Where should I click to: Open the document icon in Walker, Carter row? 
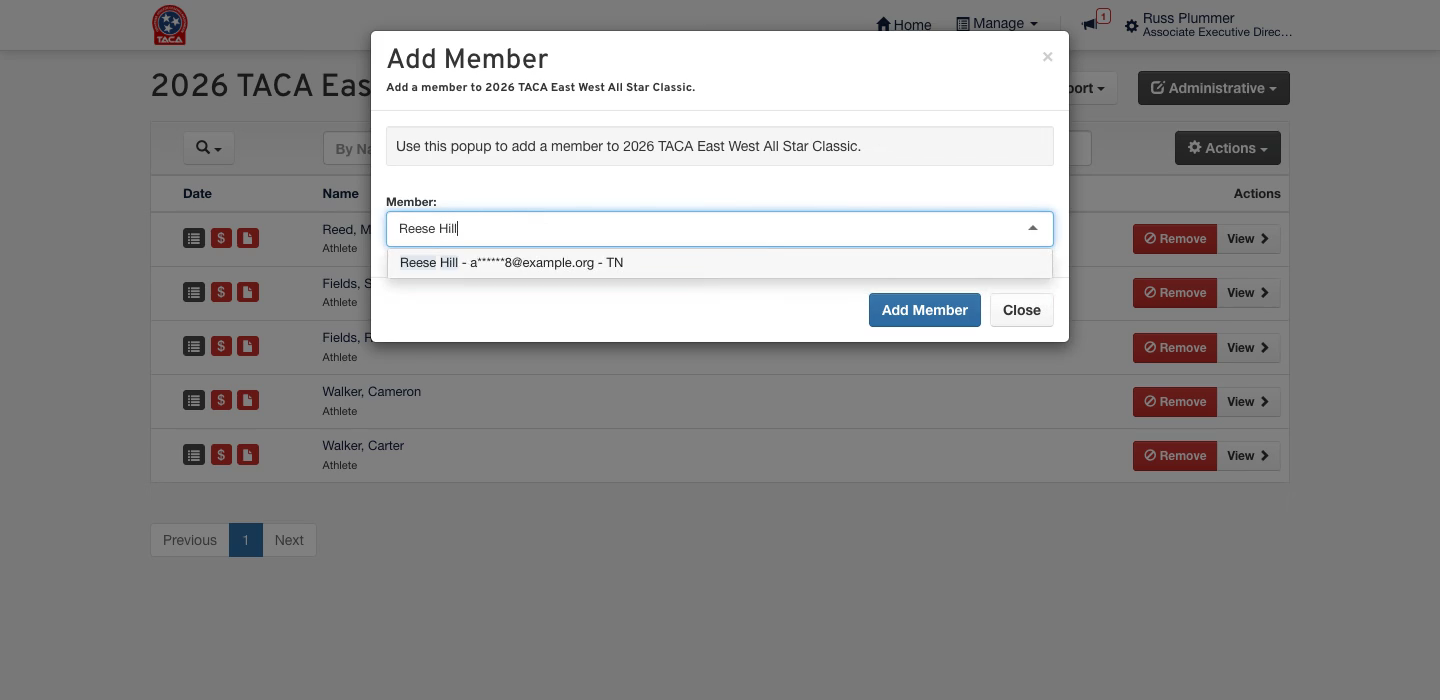(248, 455)
